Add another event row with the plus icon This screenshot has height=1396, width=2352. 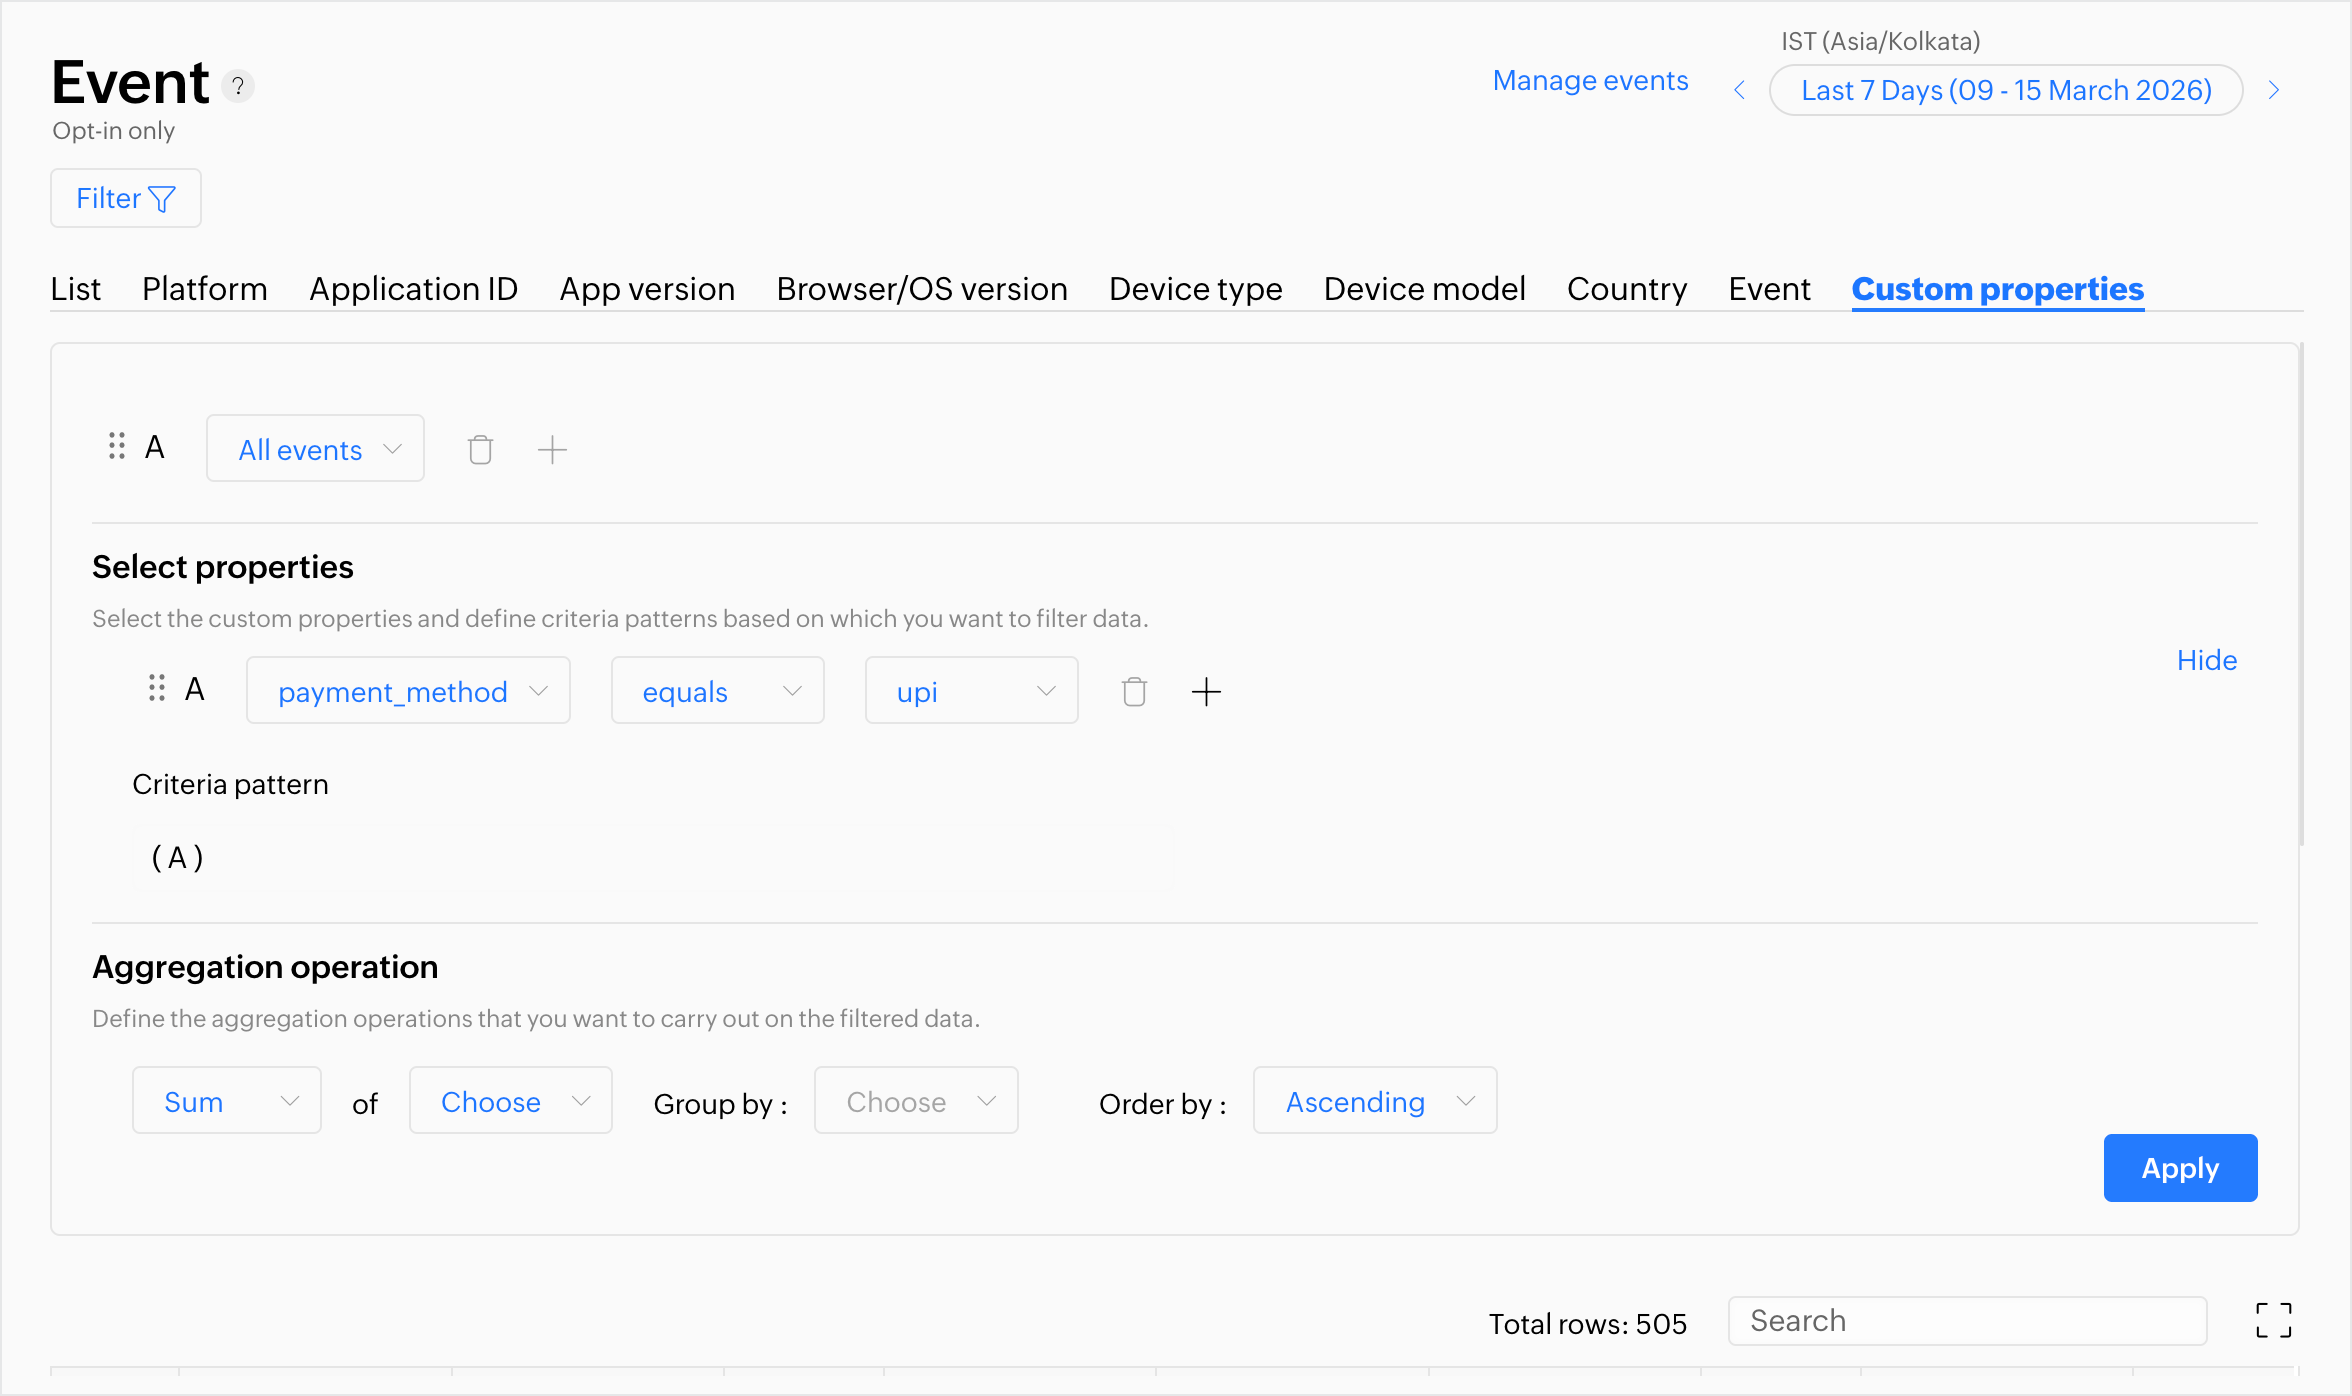[552, 450]
